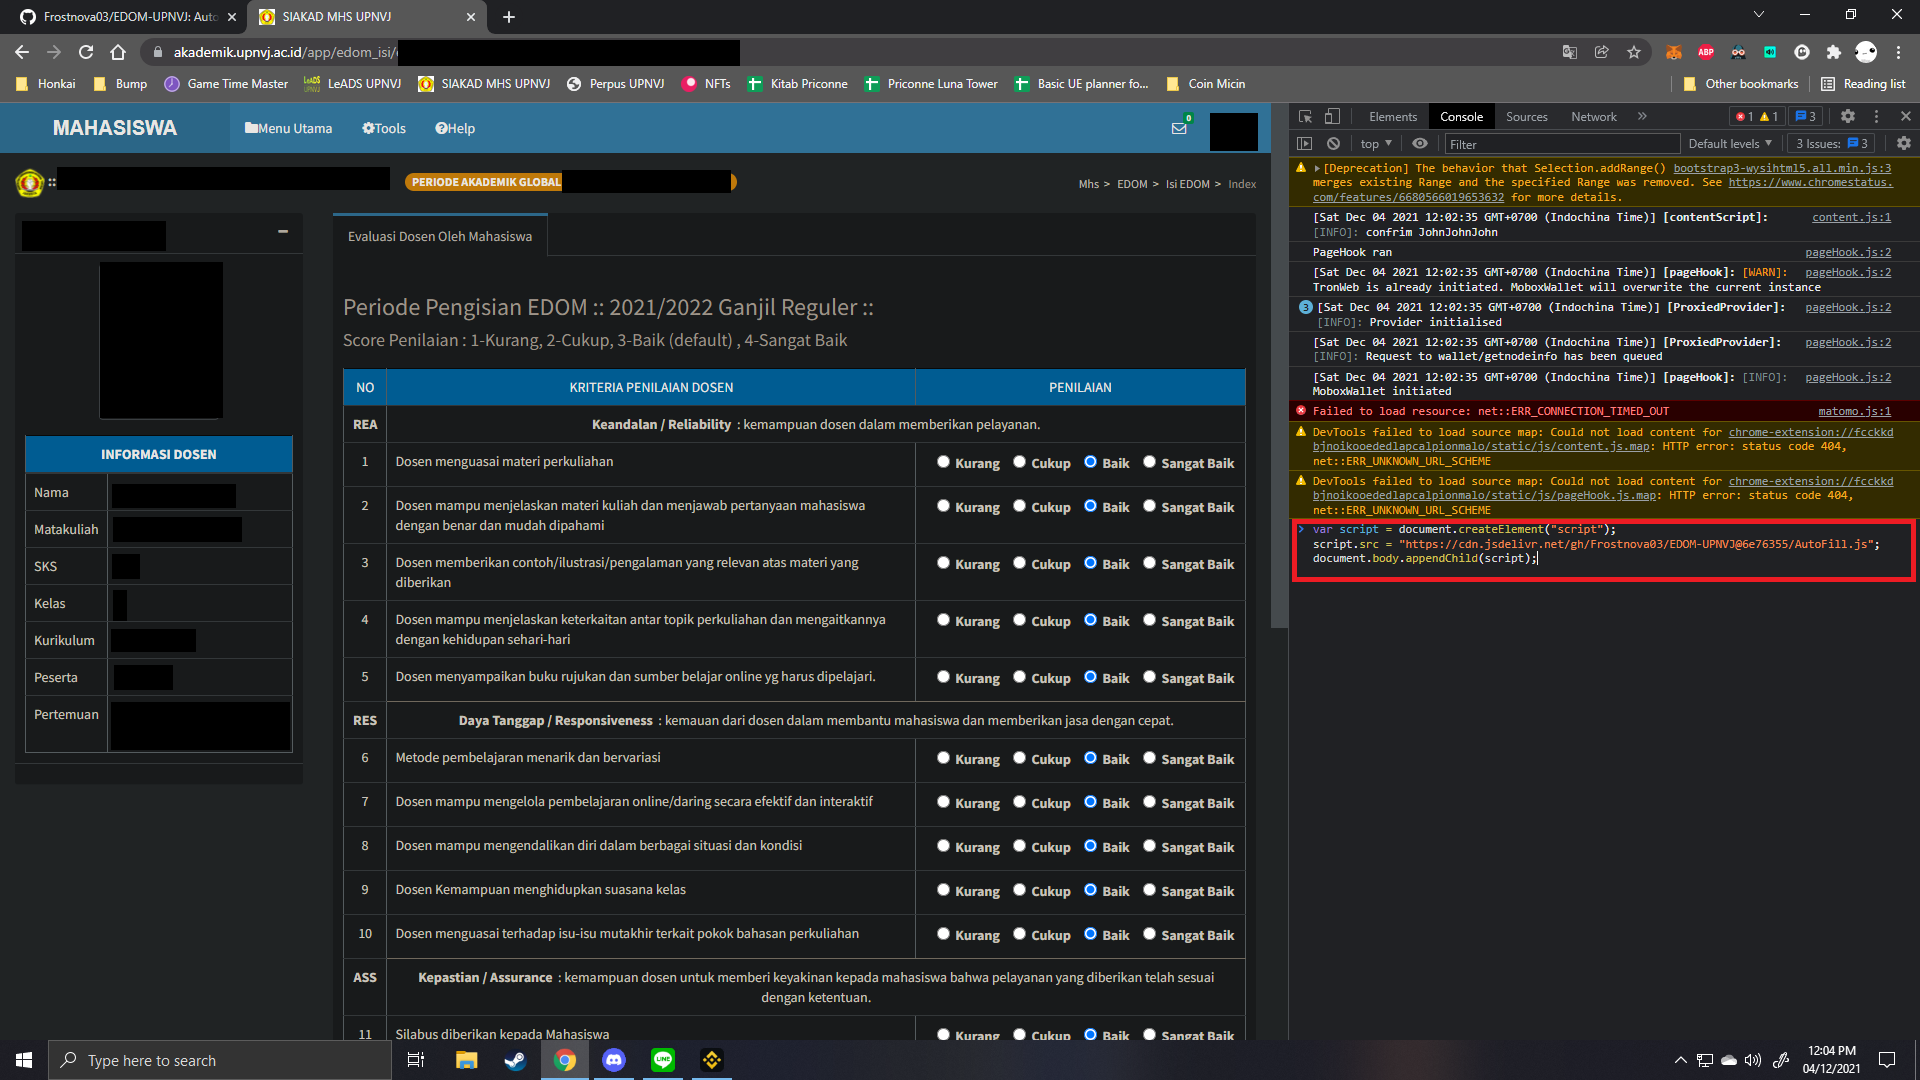Switch to the Network tab in DevTools
Image resolution: width=1920 pixels, height=1080 pixels.
point(1592,116)
